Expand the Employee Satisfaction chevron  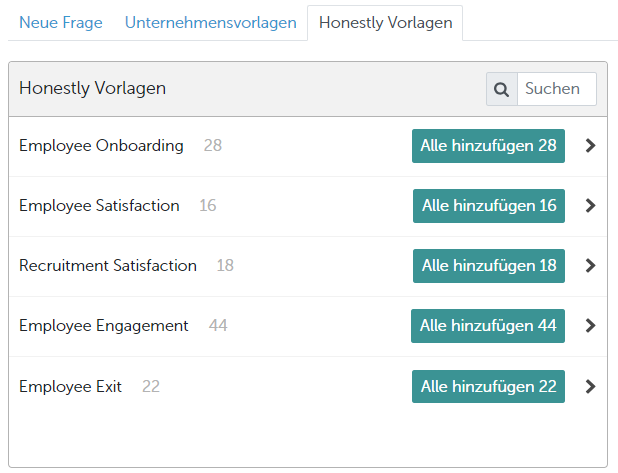pos(590,205)
